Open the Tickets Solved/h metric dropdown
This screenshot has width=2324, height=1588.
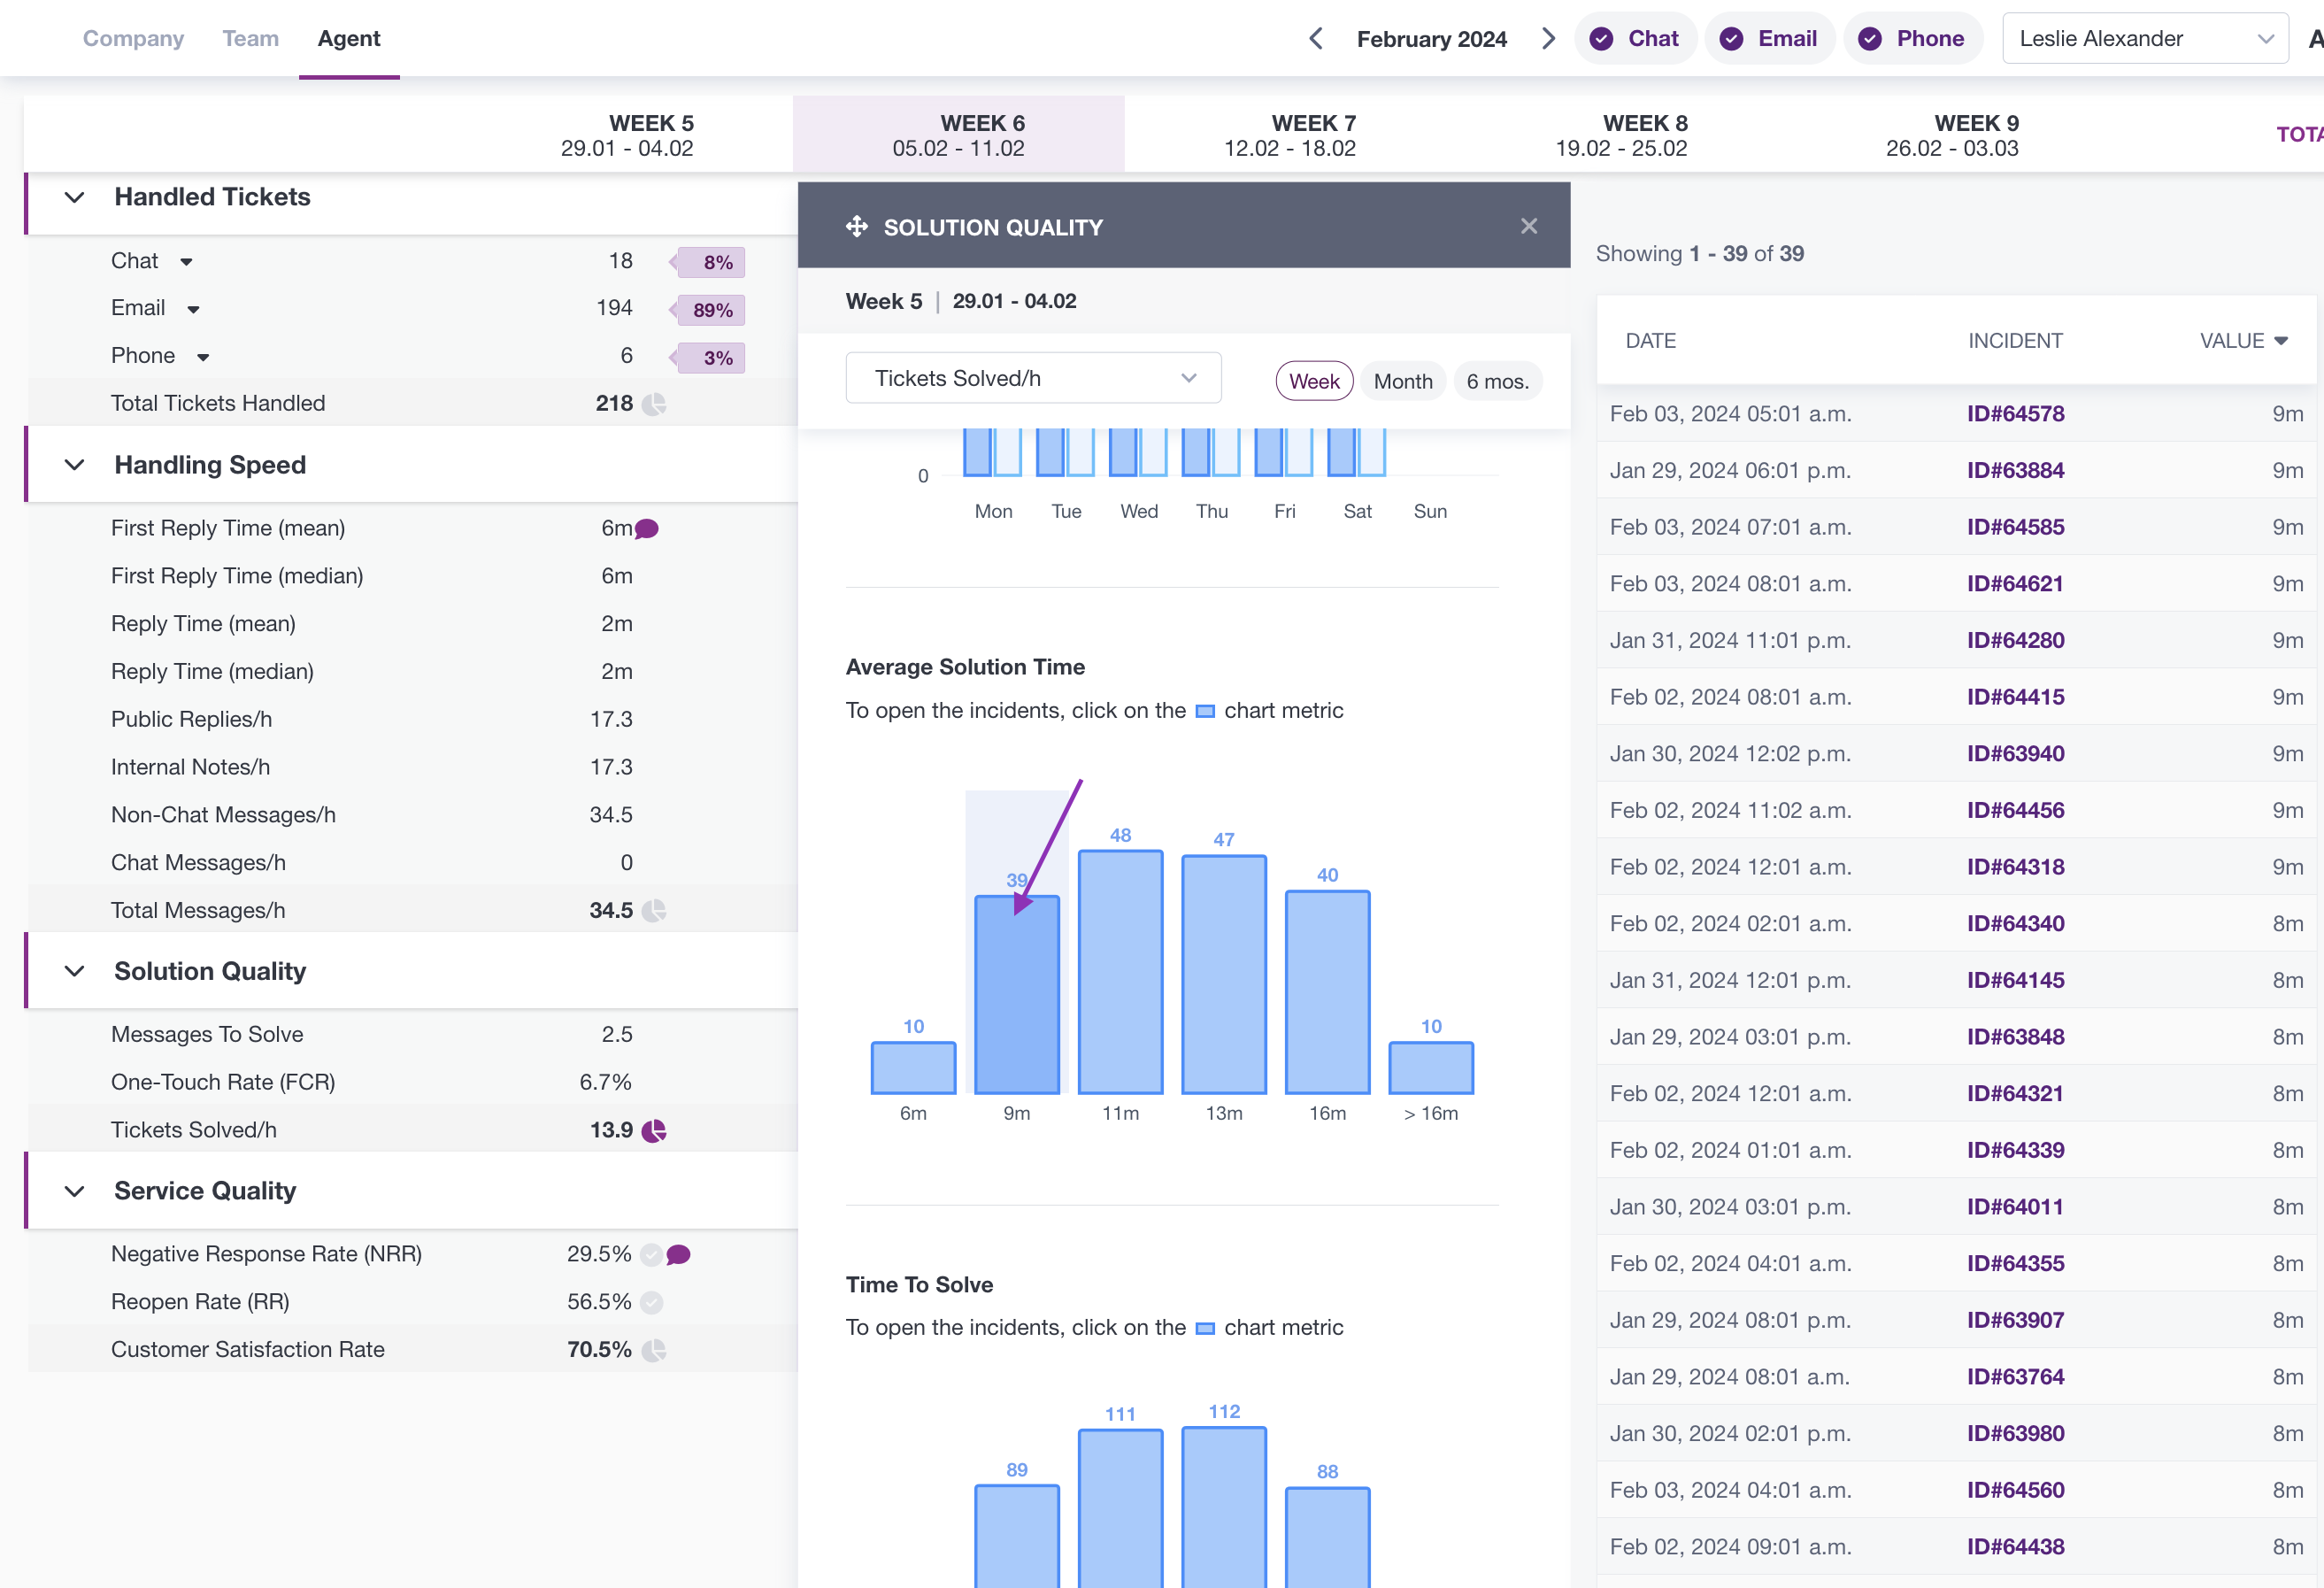(x=1033, y=378)
